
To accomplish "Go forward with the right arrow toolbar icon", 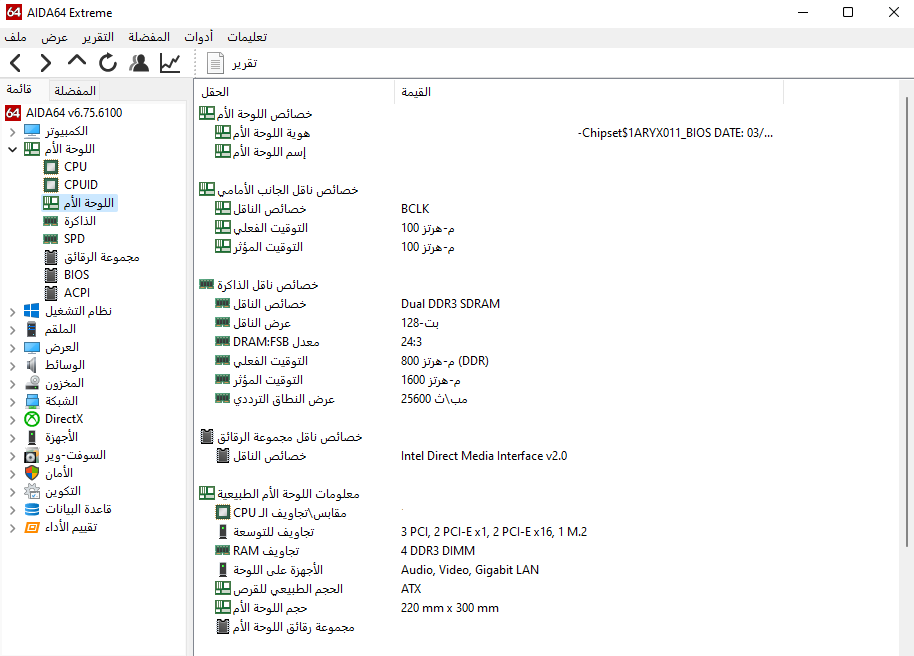I will click(45, 63).
